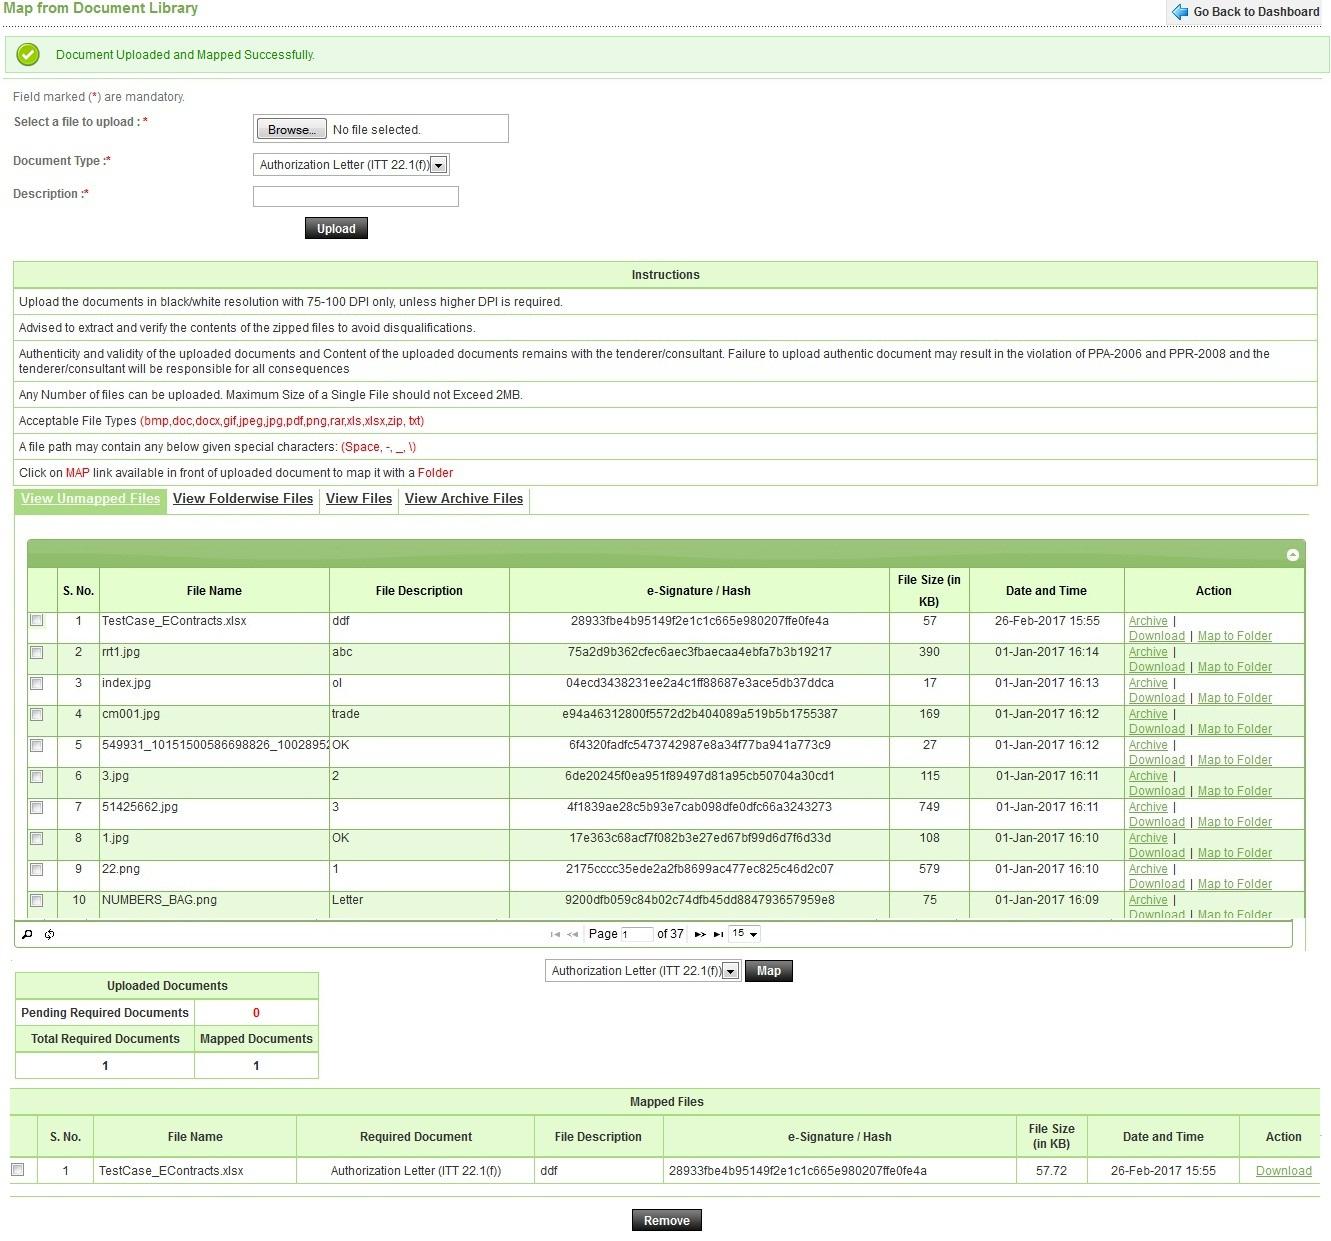The height and width of the screenshot is (1241, 1331).
Task: Check the box for cm001.jpg
Action: click(x=37, y=714)
